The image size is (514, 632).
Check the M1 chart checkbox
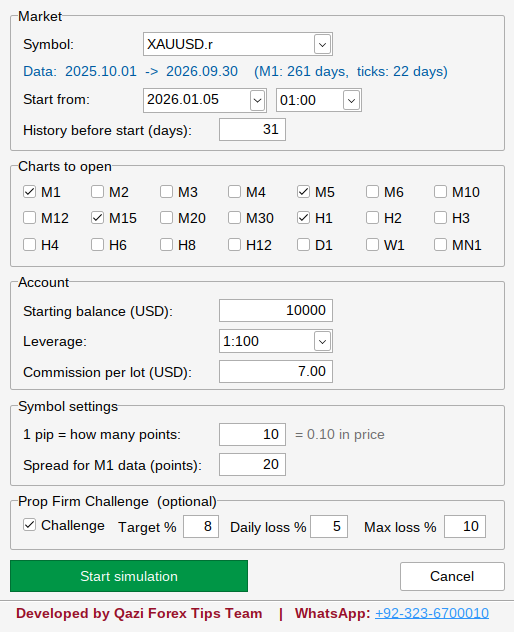coord(29,191)
